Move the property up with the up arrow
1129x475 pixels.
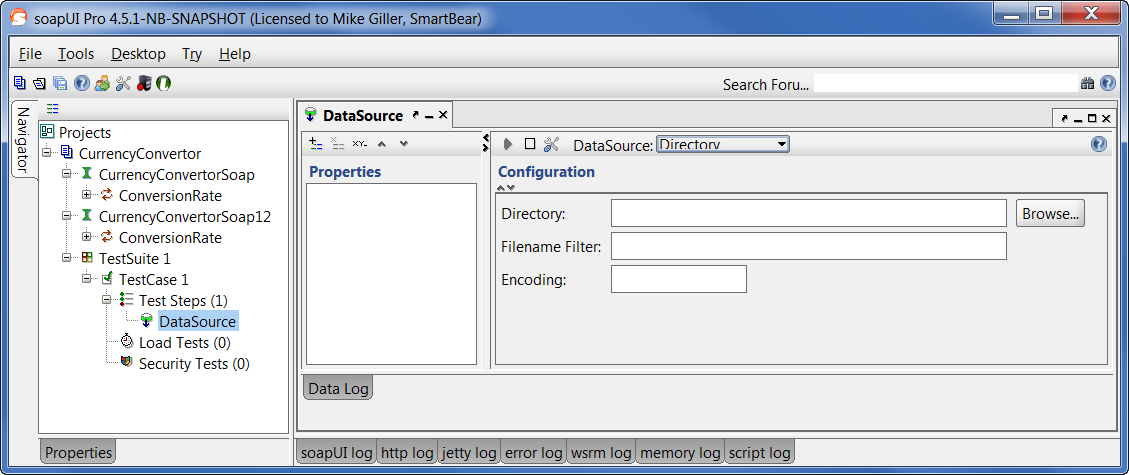tap(382, 144)
